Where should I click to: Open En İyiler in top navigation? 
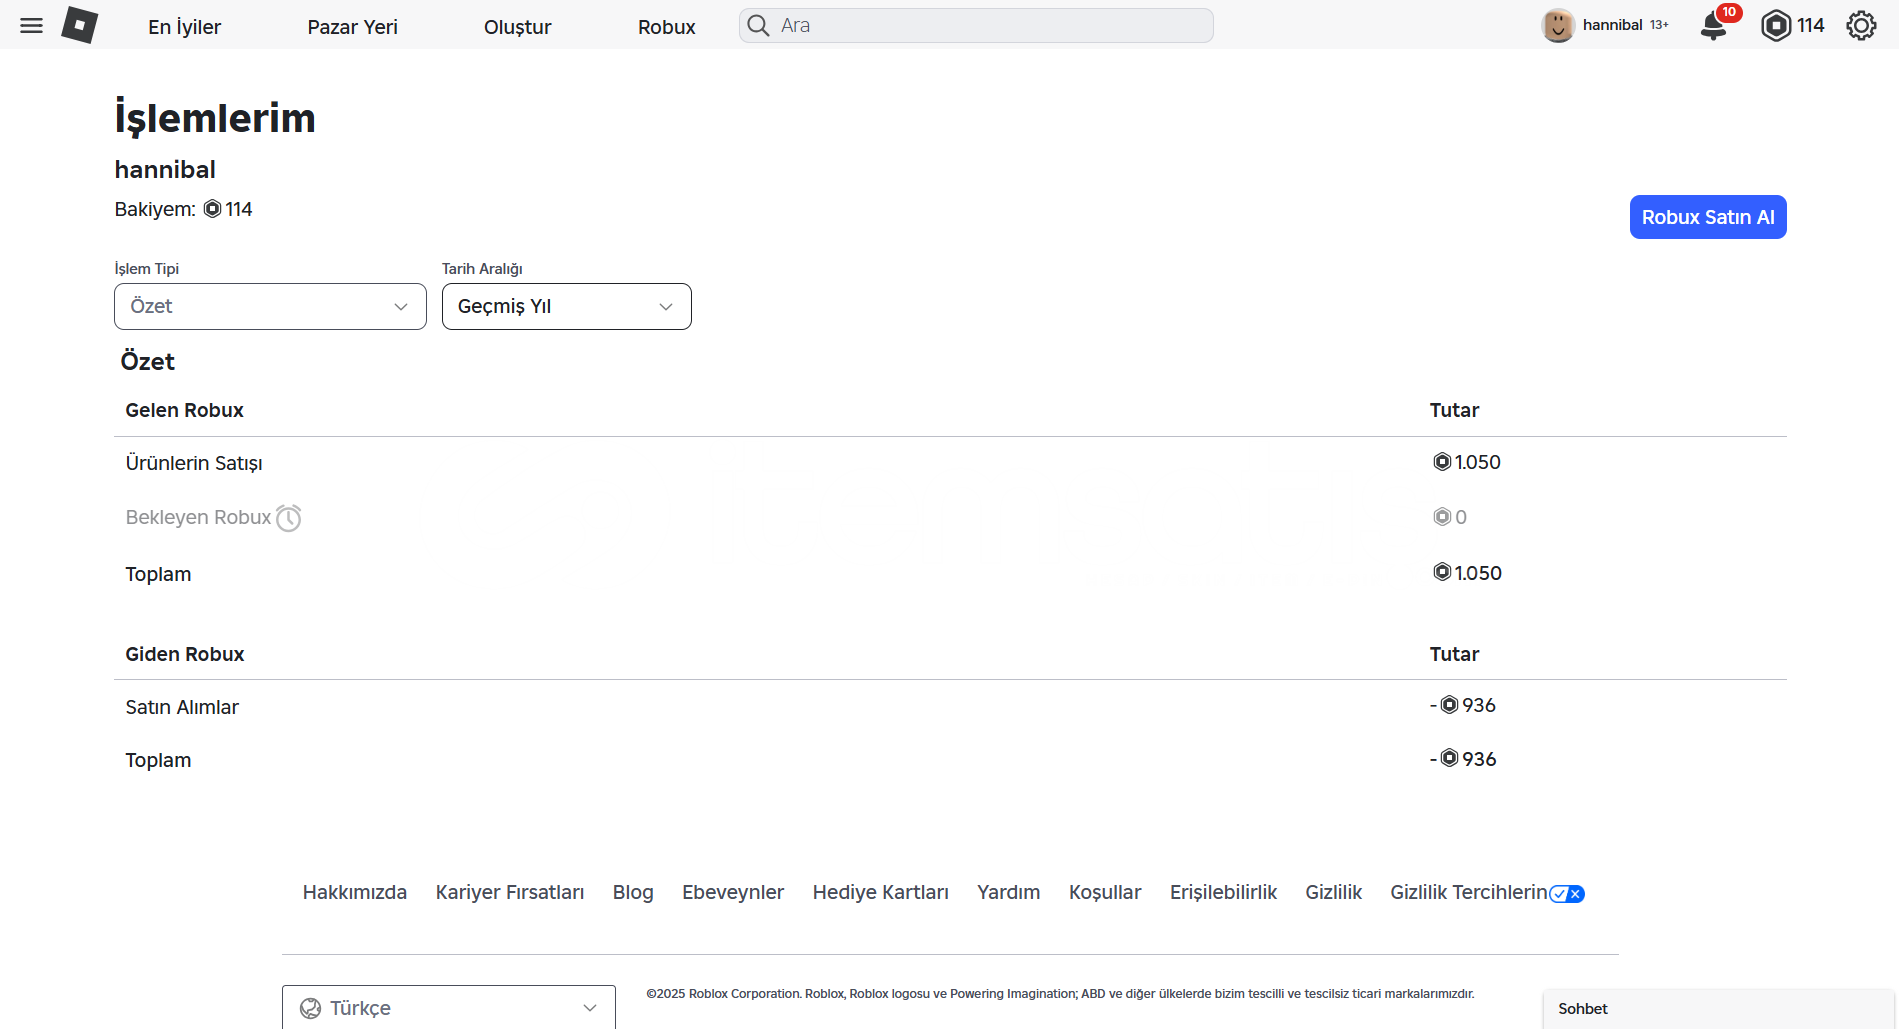(x=185, y=27)
